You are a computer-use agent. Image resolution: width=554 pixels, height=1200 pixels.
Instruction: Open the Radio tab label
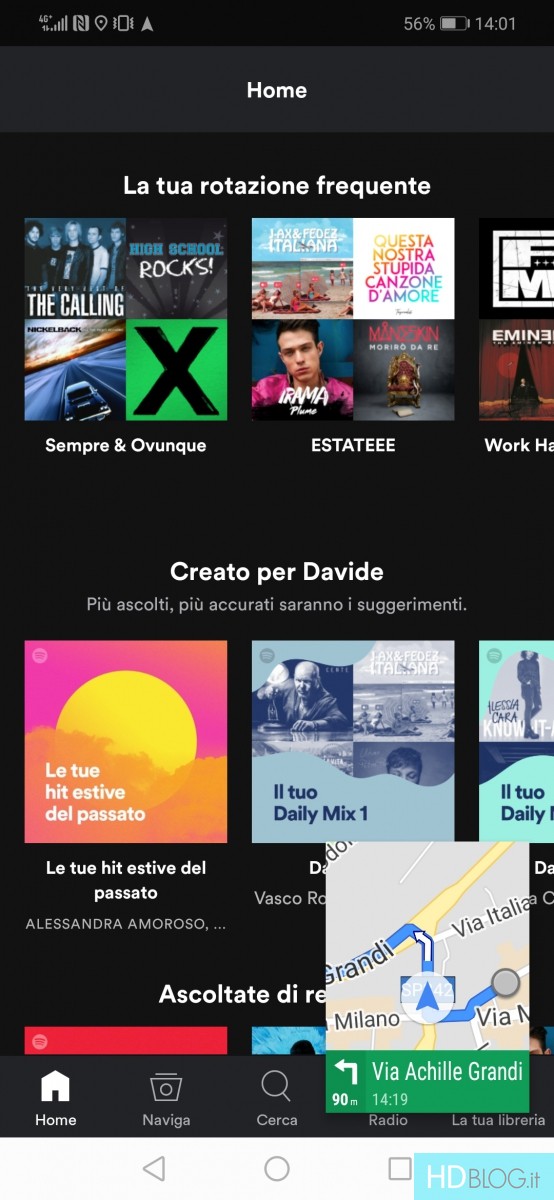(x=387, y=1120)
